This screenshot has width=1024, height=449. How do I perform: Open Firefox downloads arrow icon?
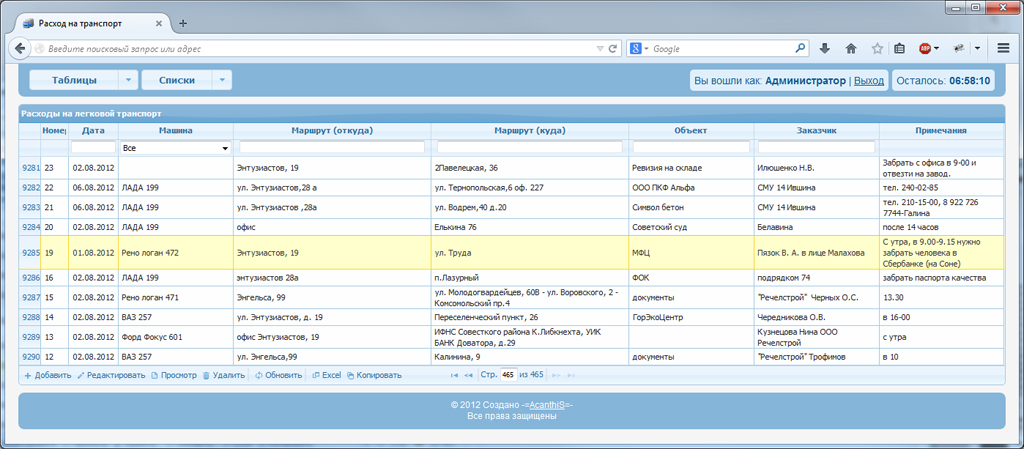[824, 48]
